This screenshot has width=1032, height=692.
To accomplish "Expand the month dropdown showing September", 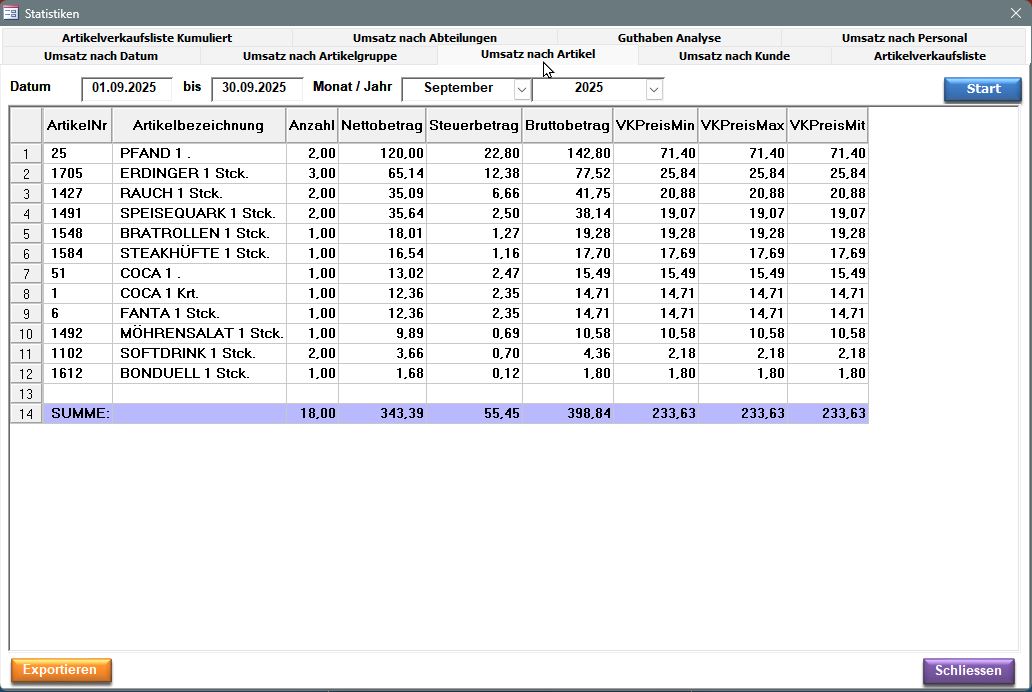I will click(x=522, y=89).
